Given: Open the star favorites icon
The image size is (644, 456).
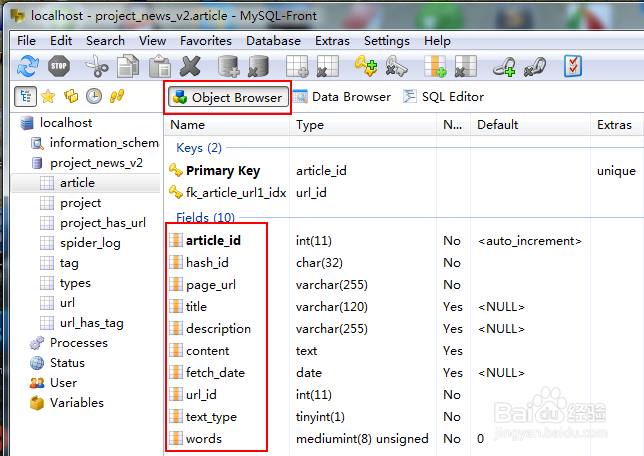Looking at the screenshot, I should coord(48,96).
